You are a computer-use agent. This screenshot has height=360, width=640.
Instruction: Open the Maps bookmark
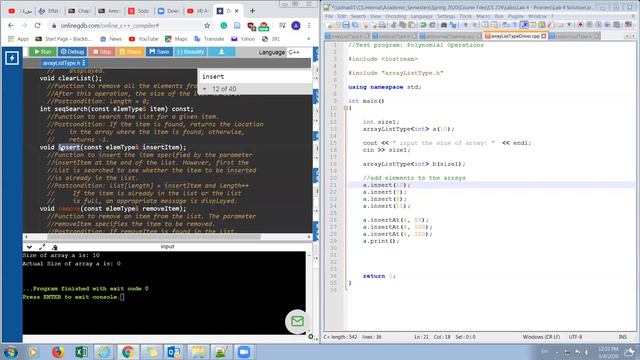click(176, 39)
